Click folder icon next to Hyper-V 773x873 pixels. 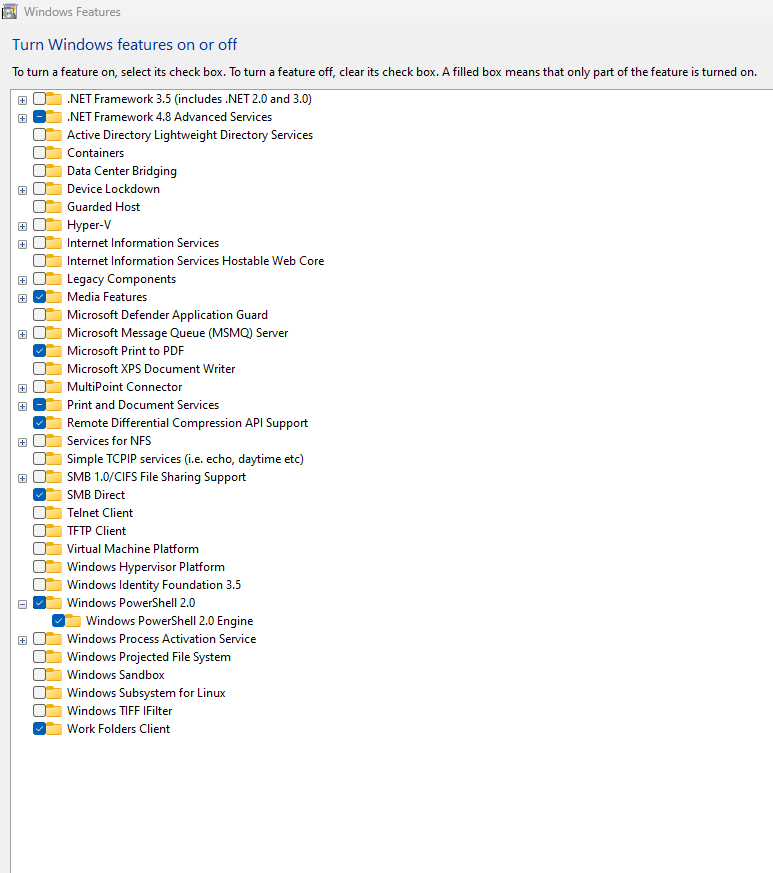click(54, 225)
